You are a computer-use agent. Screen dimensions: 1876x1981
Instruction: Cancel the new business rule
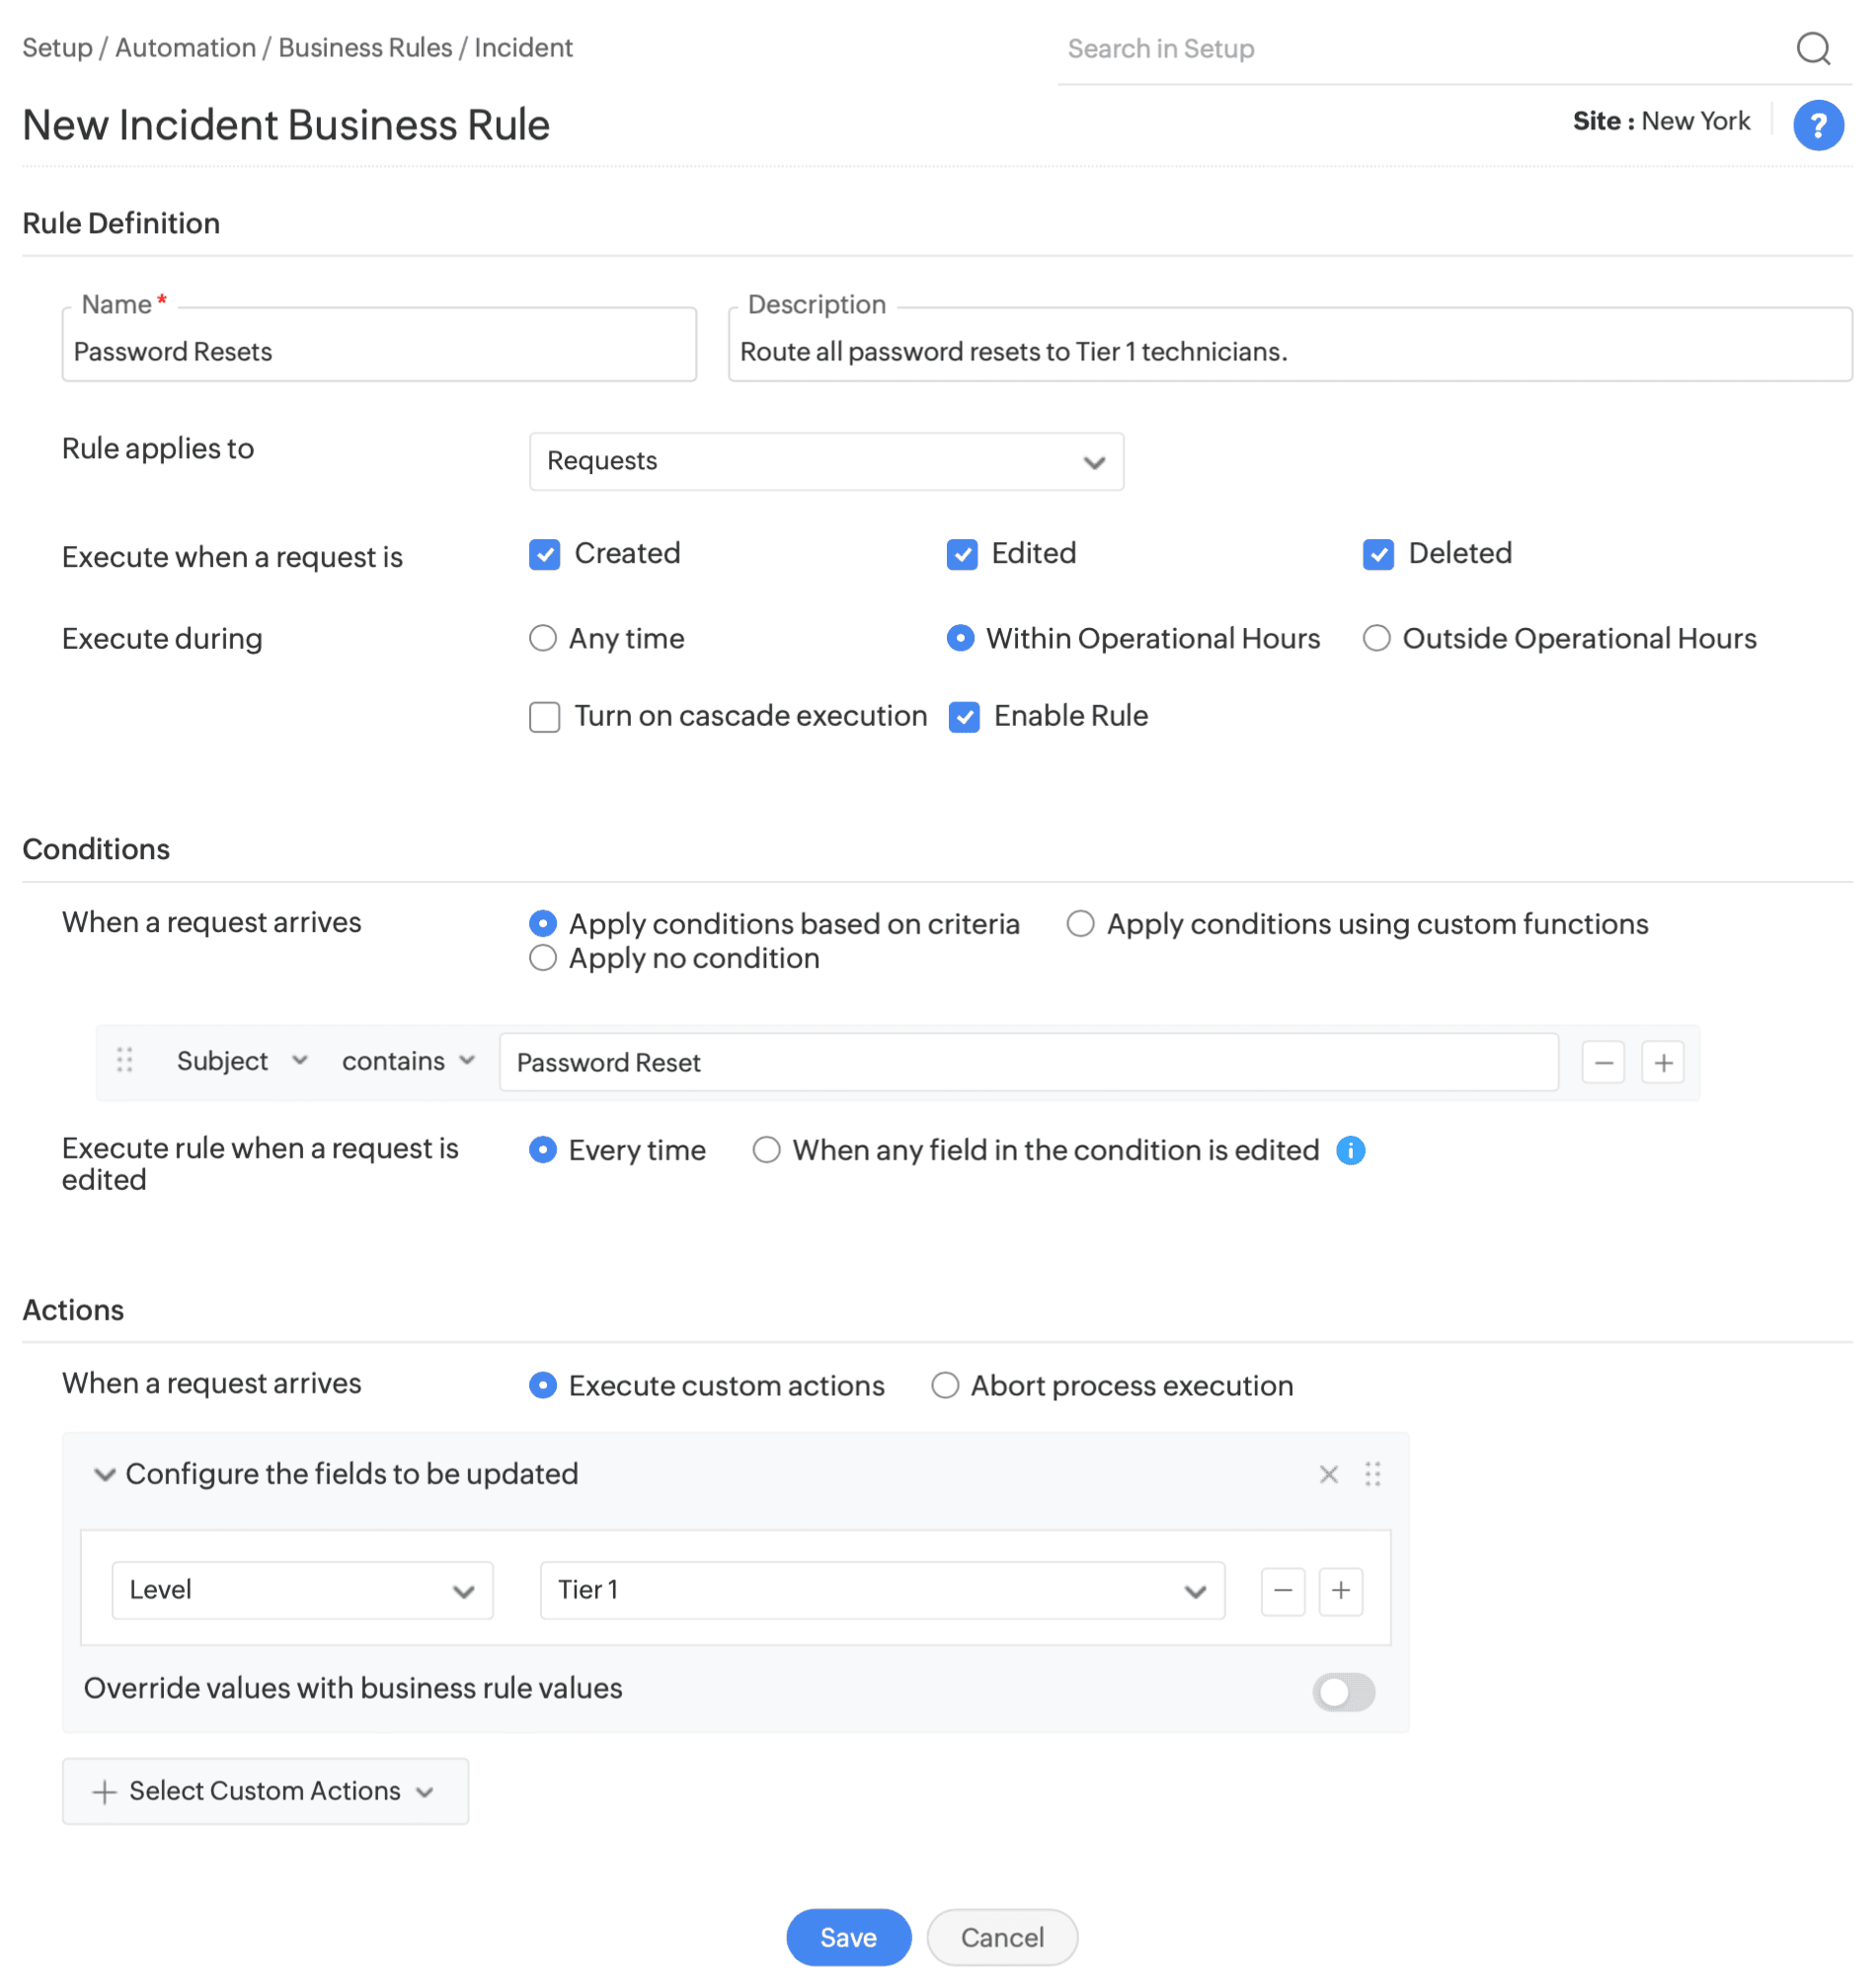[1001, 1937]
